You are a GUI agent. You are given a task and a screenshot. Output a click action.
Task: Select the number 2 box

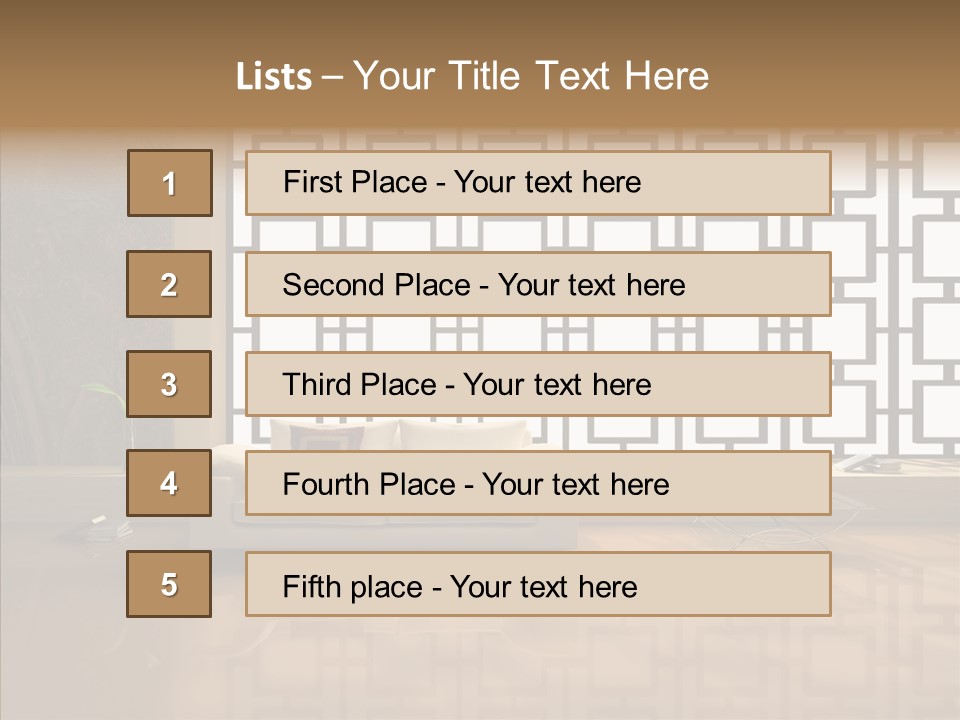tap(169, 284)
